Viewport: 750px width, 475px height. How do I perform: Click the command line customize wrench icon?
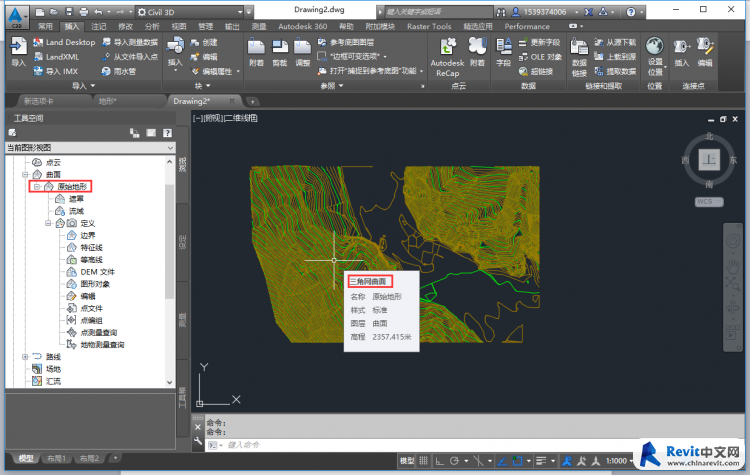pos(198,441)
